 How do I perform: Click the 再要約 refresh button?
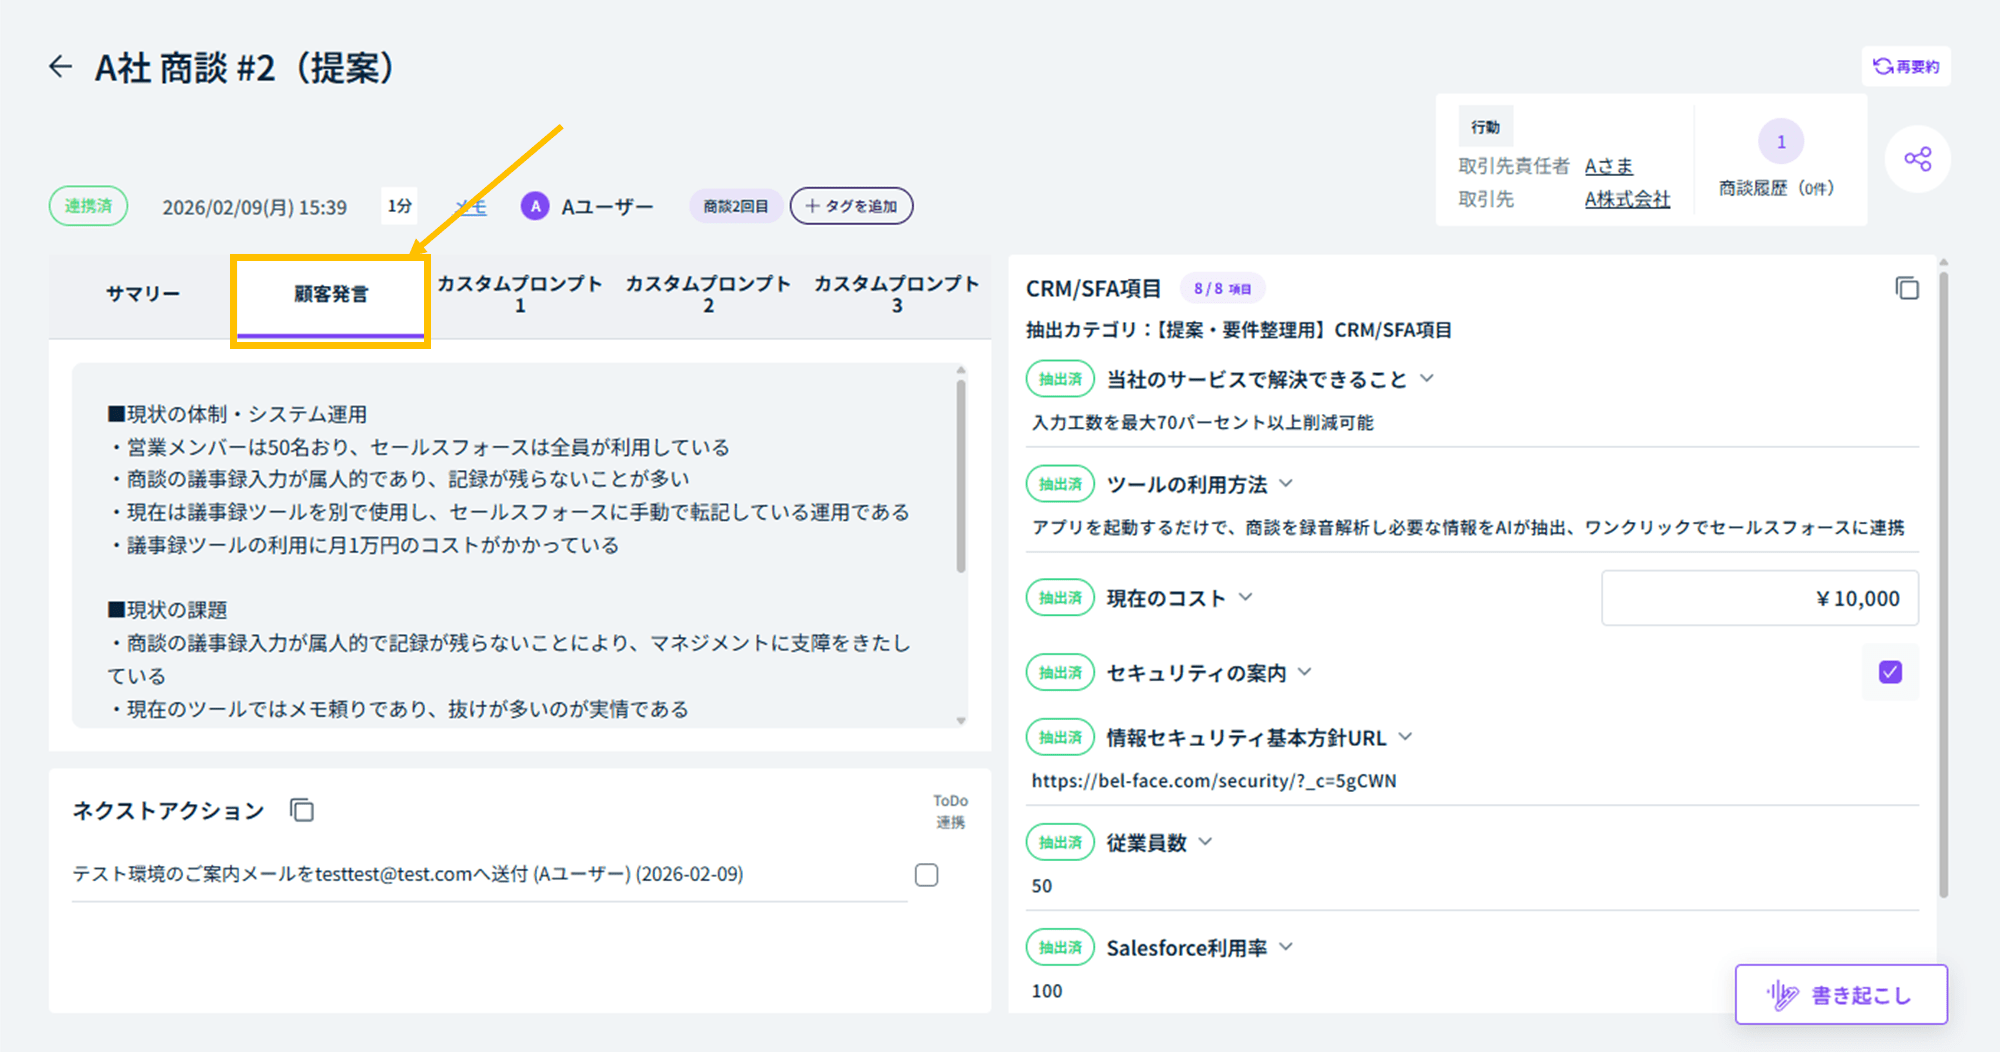pyautogui.click(x=1906, y=67)
